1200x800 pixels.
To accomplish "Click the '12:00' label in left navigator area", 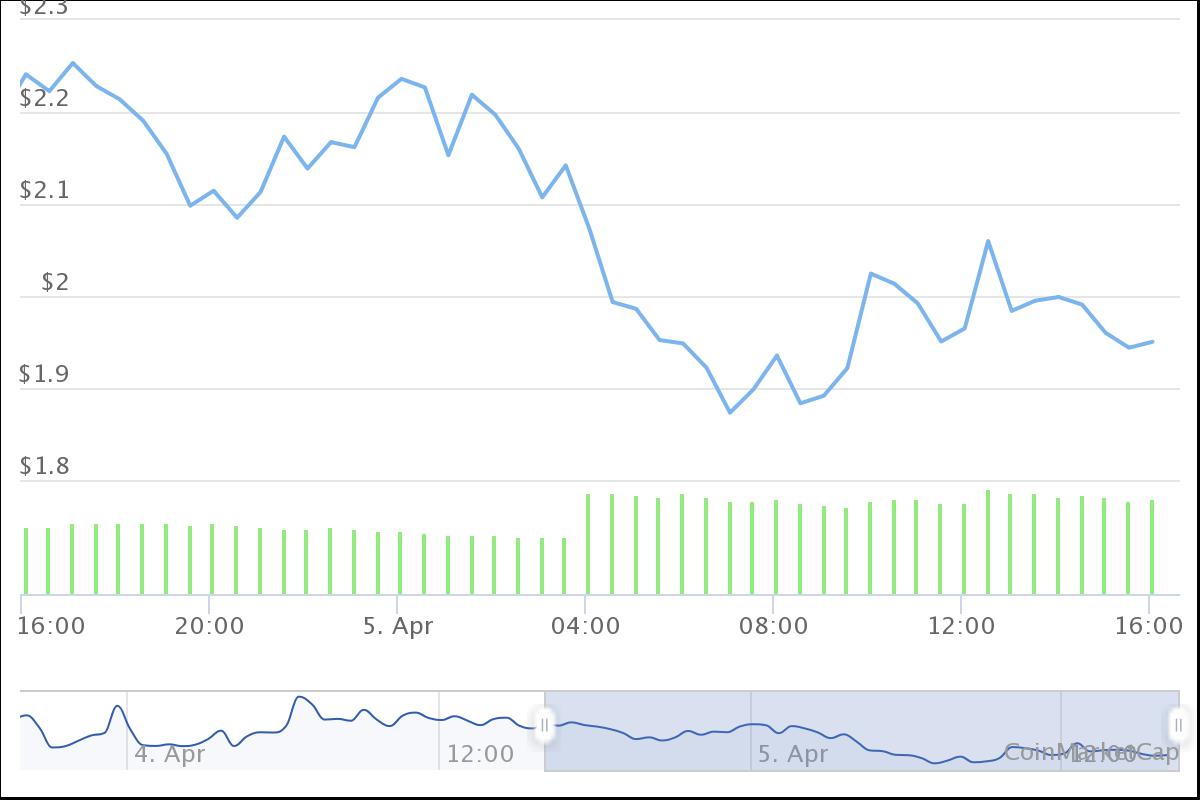I will pos(480,754).
